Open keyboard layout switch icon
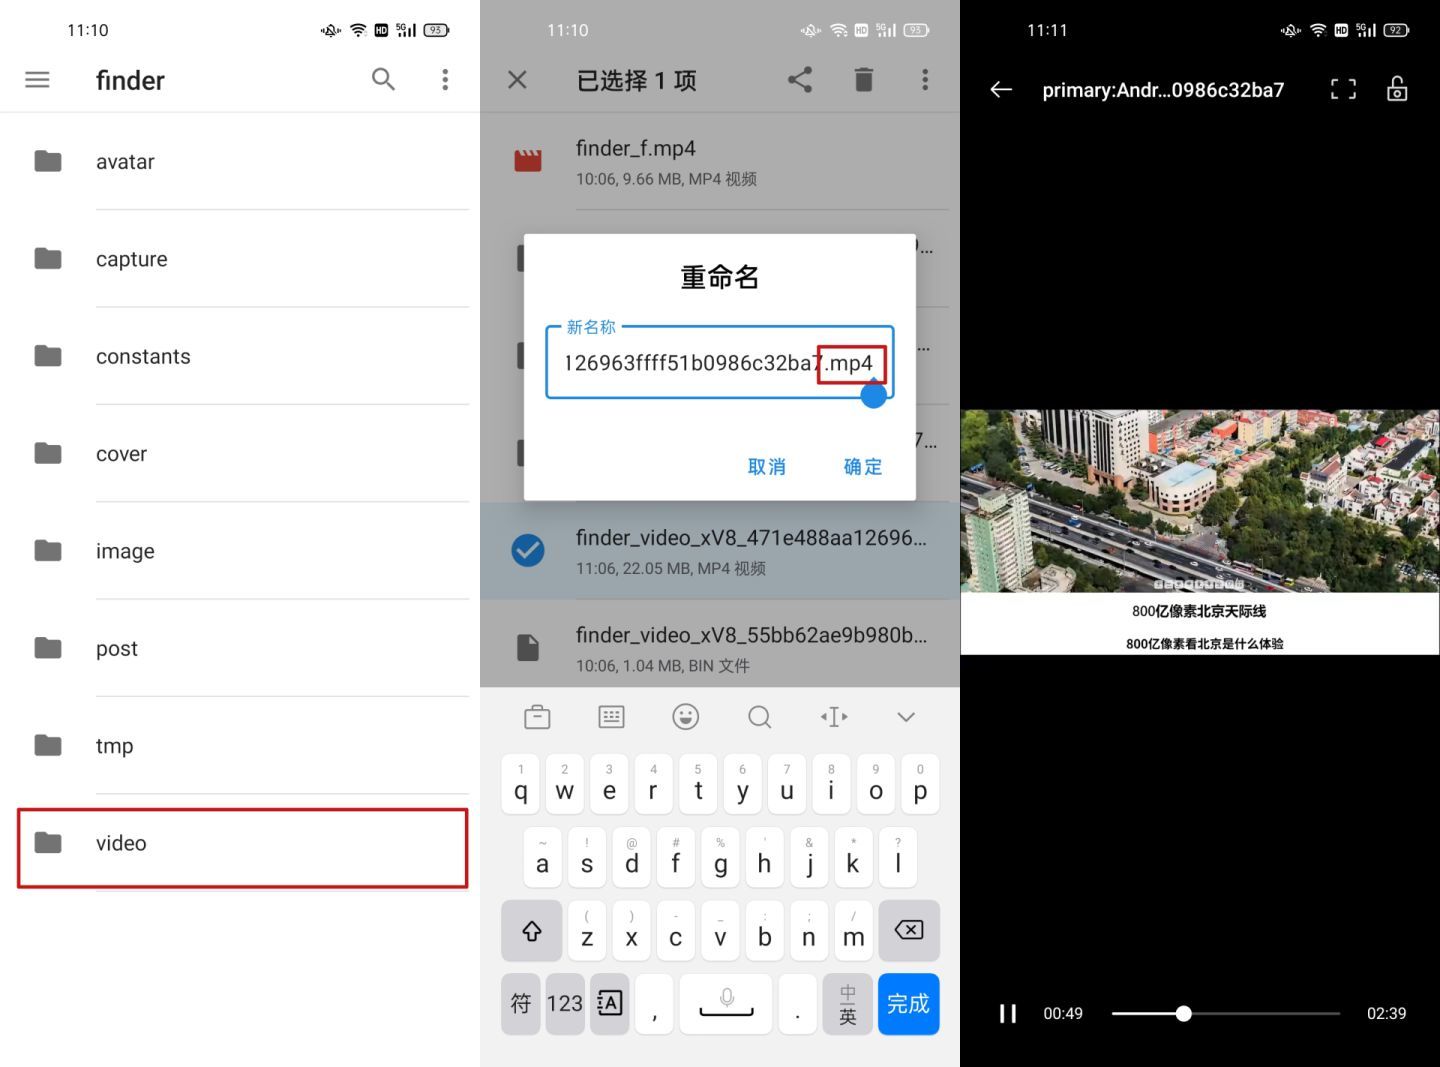Viewport: 1440px width, 1067px height. pyautogui.click(x=611, y=717)
